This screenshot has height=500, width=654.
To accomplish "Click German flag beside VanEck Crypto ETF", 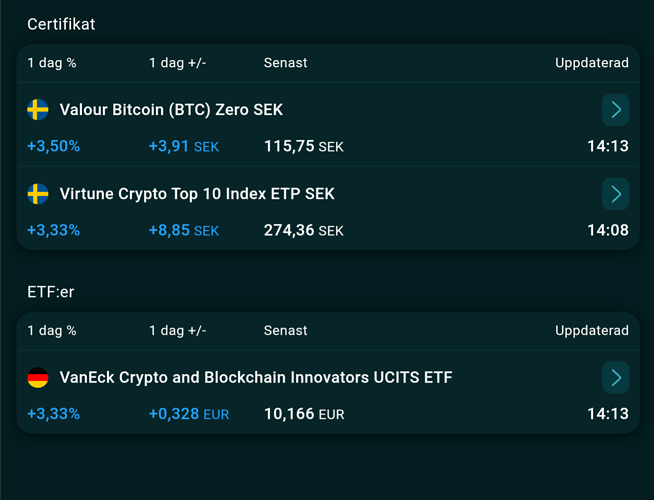I will (38, 377).
